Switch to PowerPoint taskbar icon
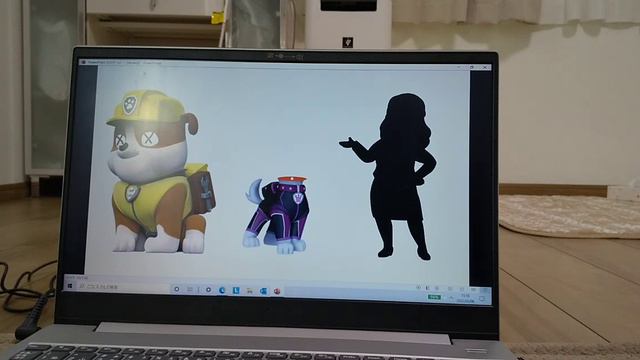Viewport: 640px width, 360px height. coord(277,291)
